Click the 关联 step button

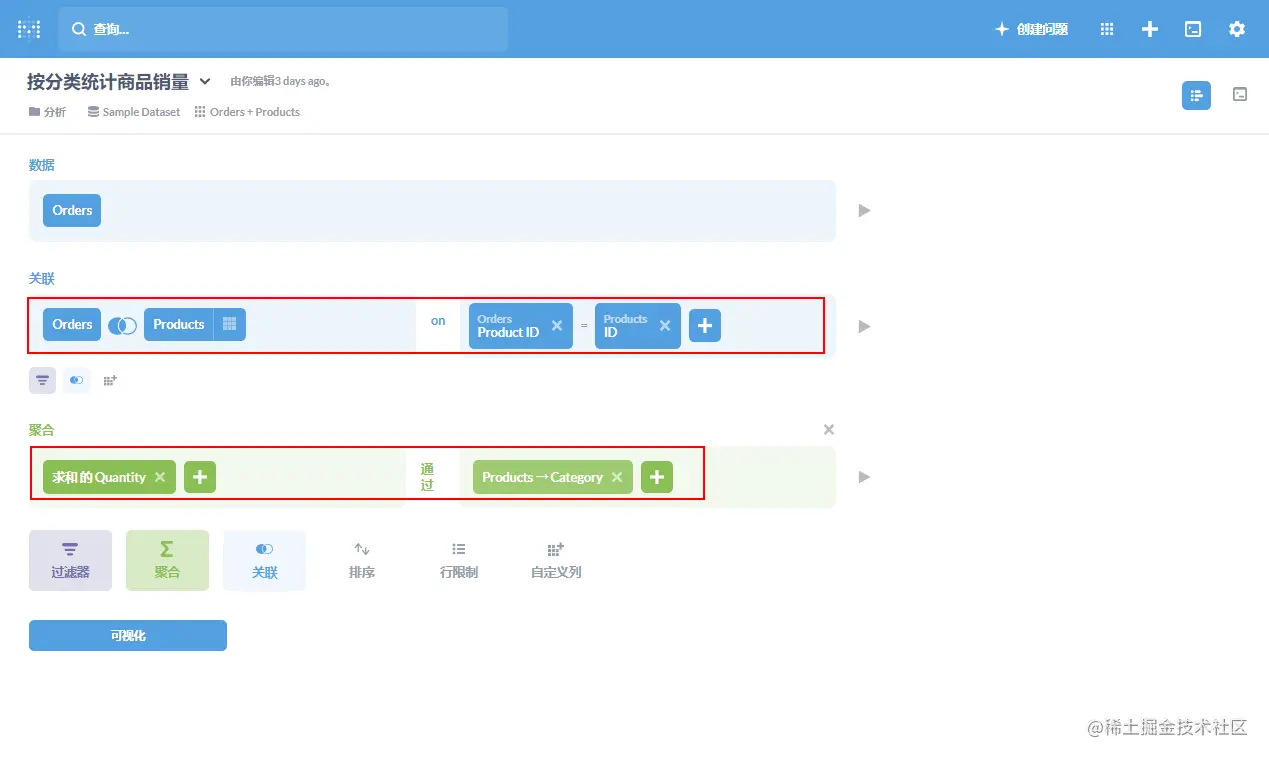[264, 560]
